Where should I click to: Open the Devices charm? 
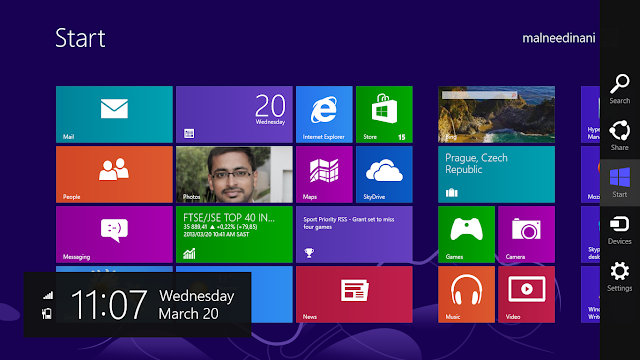click(620, 230)
